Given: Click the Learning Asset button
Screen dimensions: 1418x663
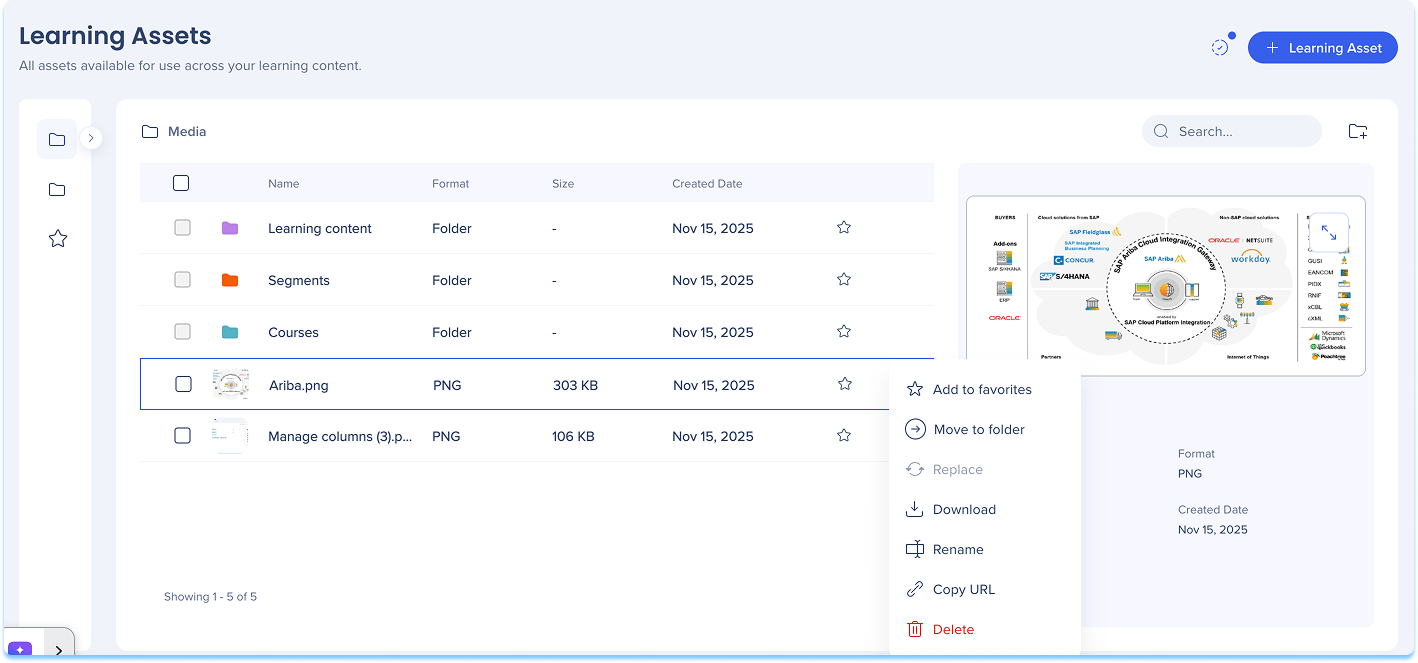Looking at the screenshot, I should coord(1322,48).
